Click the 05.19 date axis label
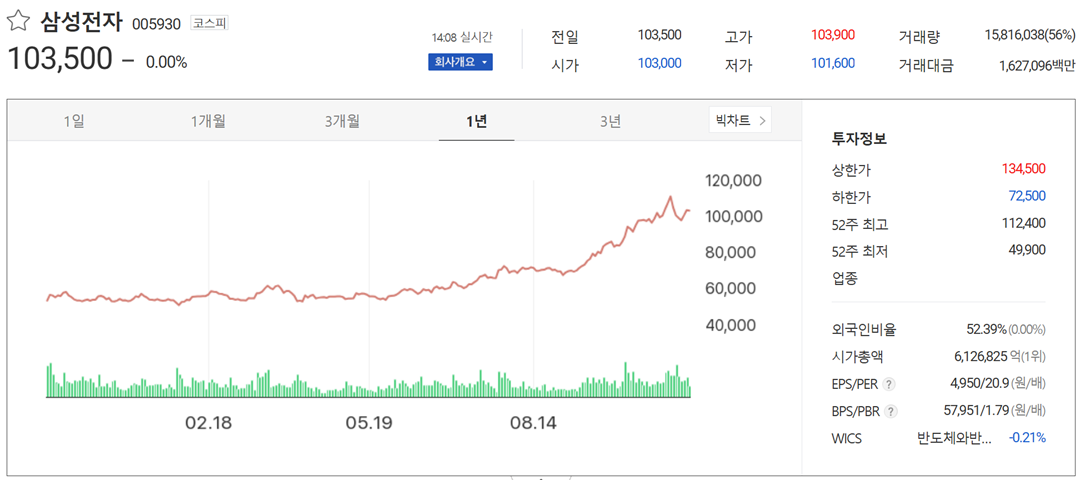The width and height of the screenshot is (1080, 480). pos(369,422)
